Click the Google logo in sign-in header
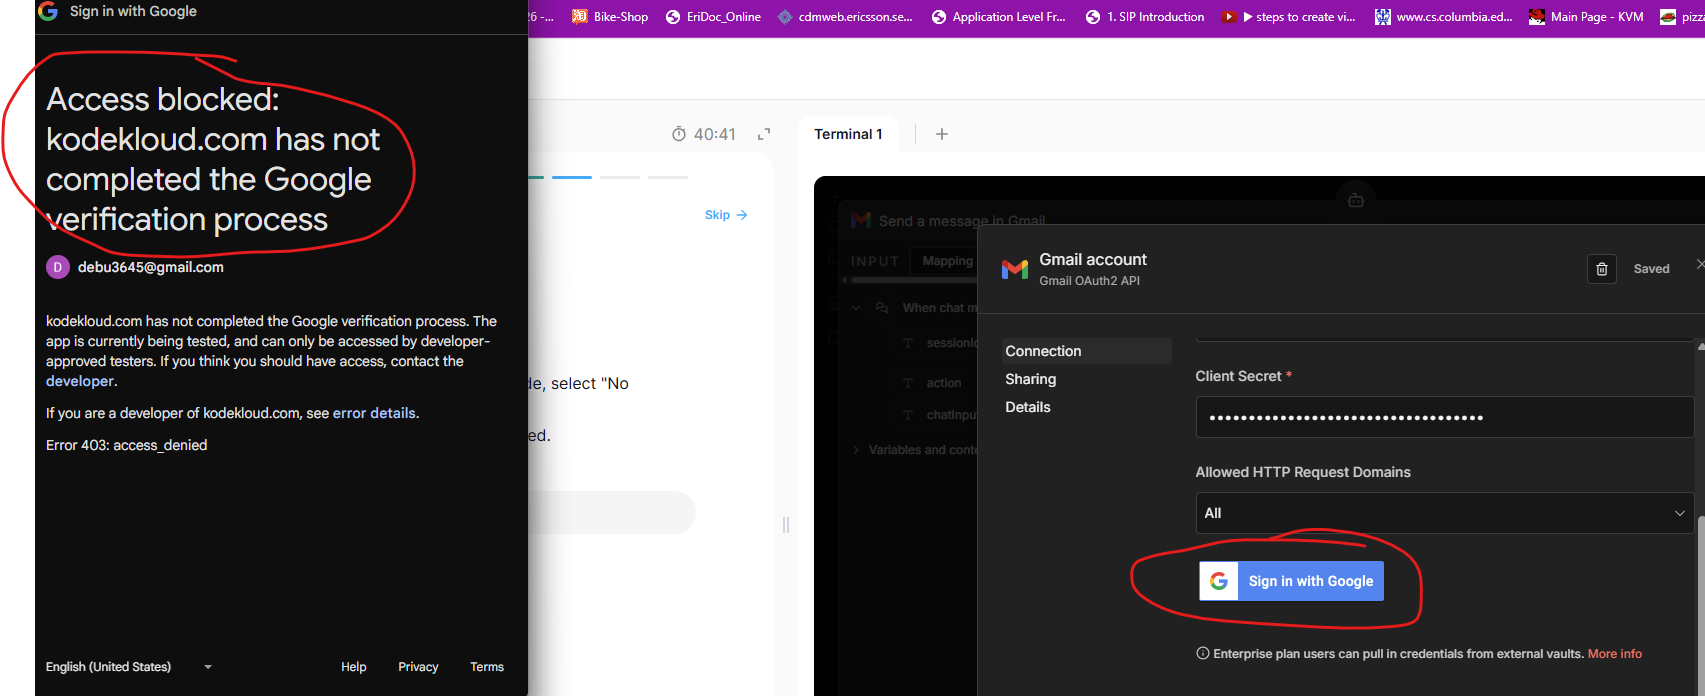1705x696 pixels. [x=48, y=11]
